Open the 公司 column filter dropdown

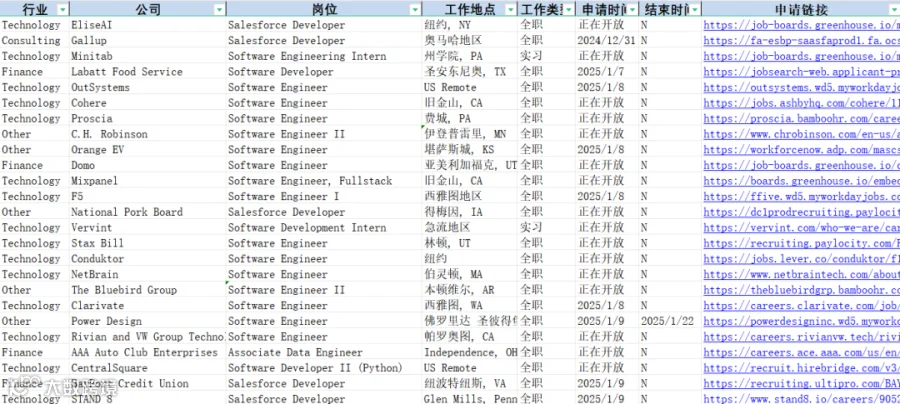[219, 9]
